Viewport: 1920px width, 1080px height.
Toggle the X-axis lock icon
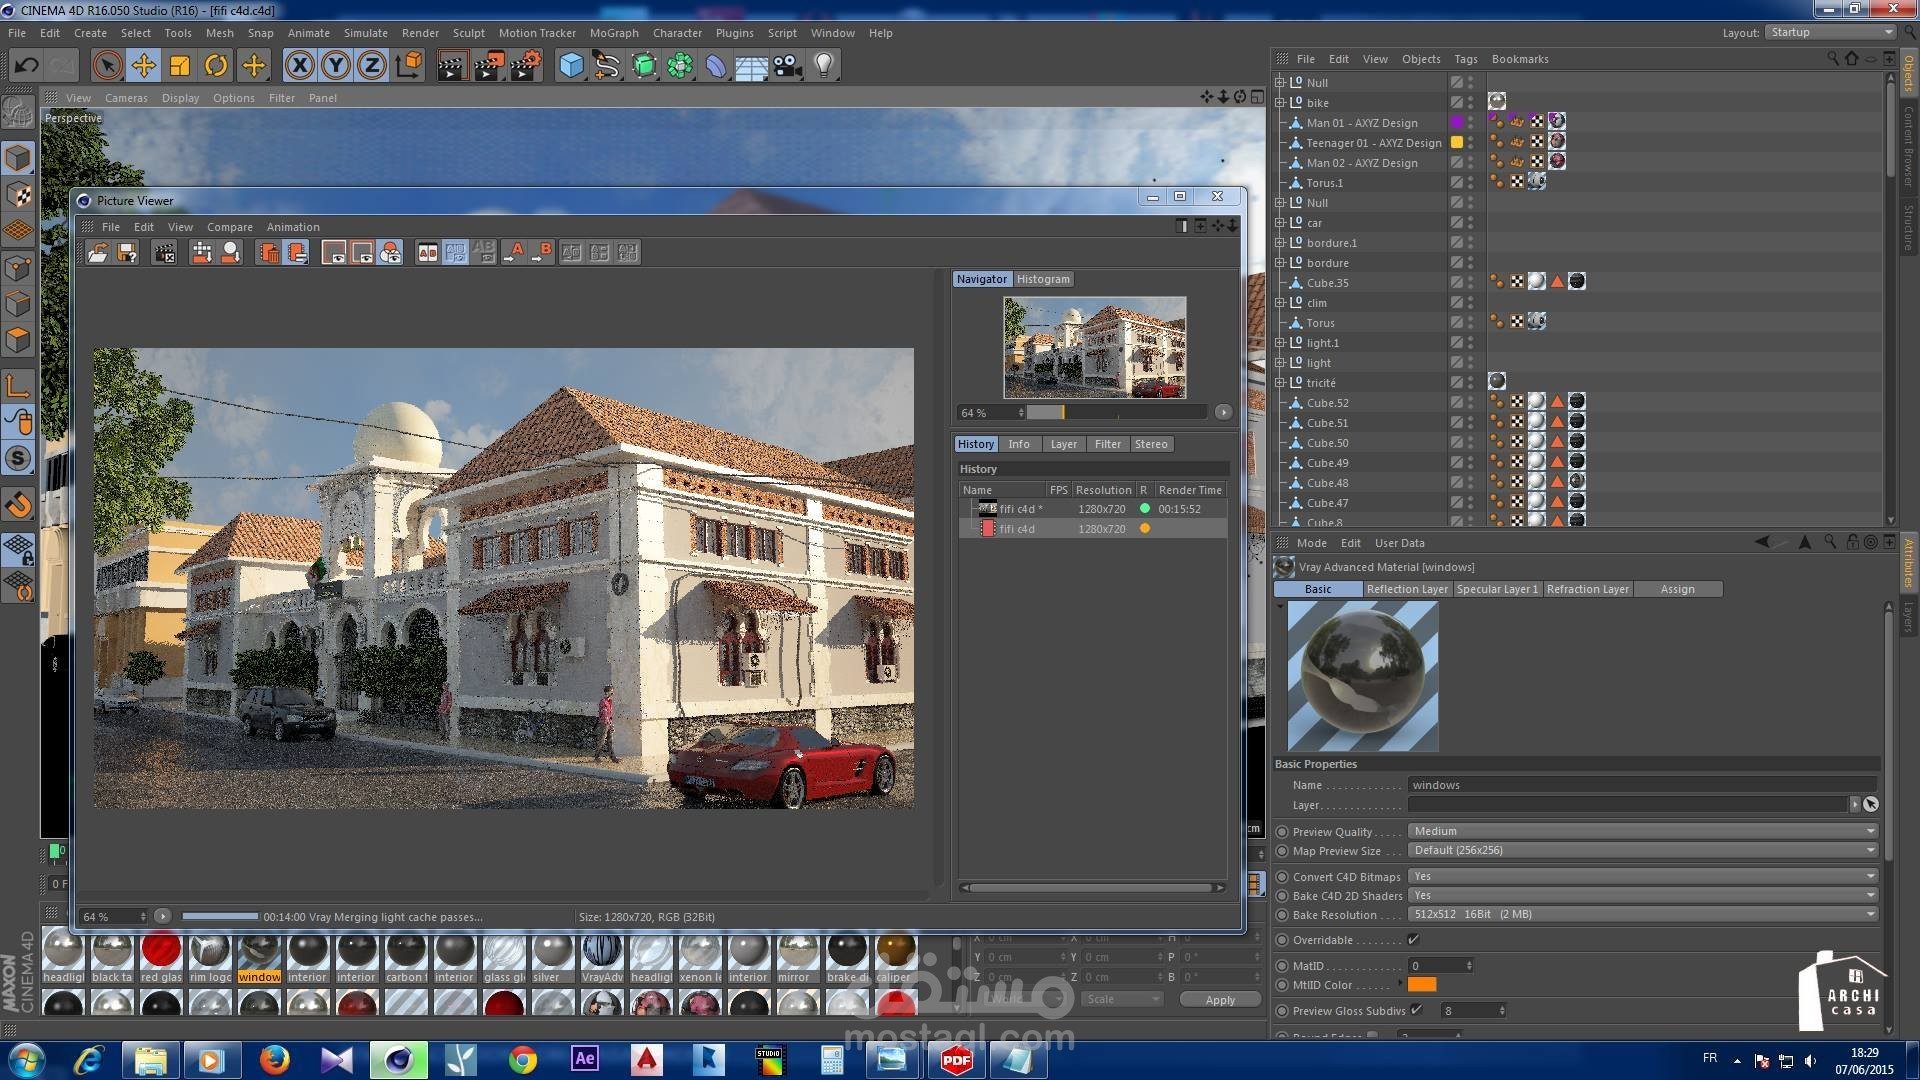pyautogui.click(x=298, y=66)
